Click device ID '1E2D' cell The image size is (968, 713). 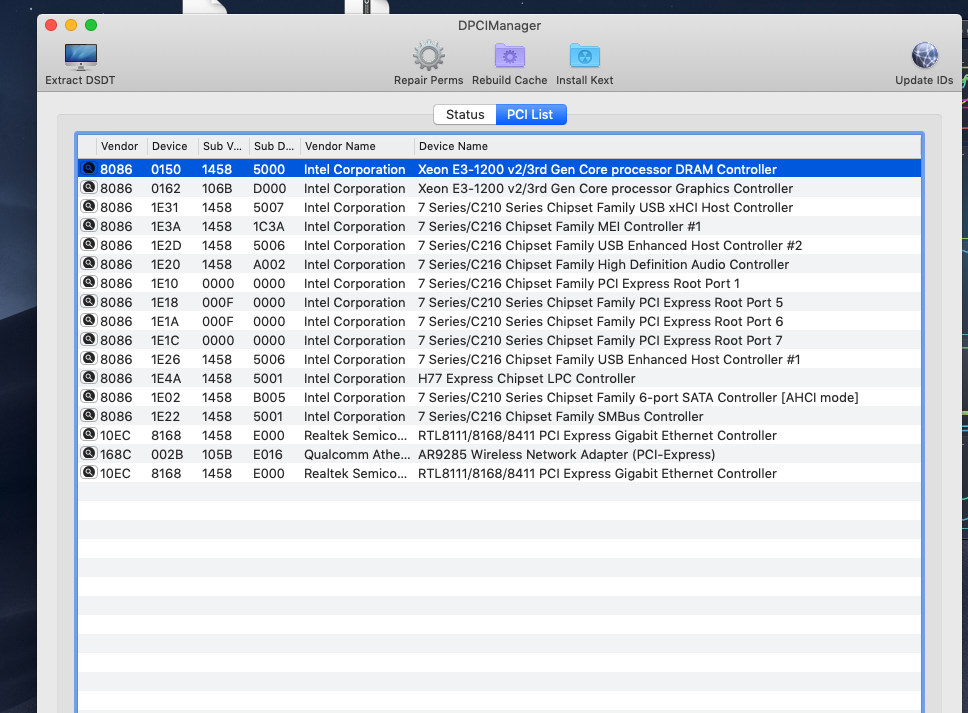(x=167, y=246)
